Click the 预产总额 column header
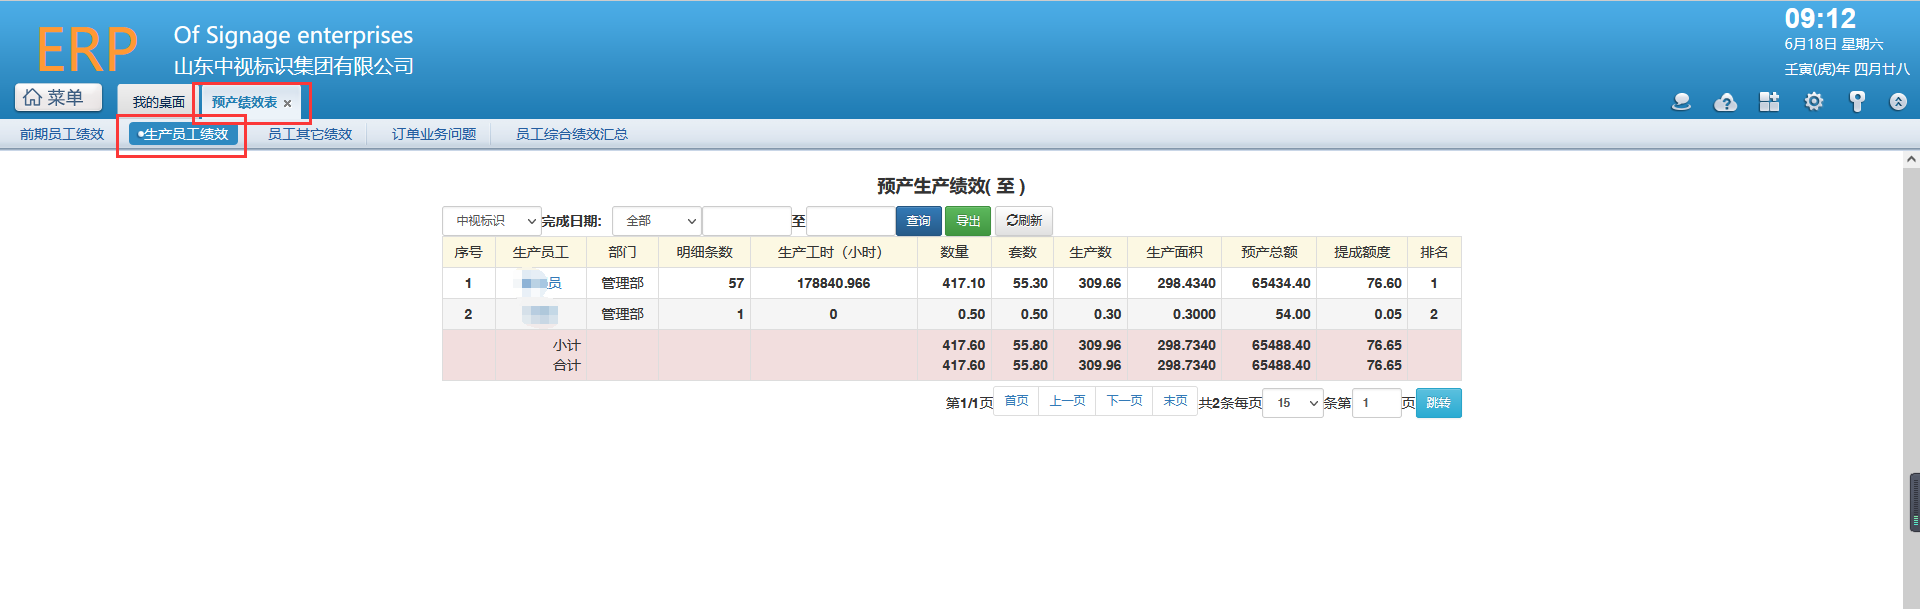Screen dimensions: 1920x609 click(1269, 252)
